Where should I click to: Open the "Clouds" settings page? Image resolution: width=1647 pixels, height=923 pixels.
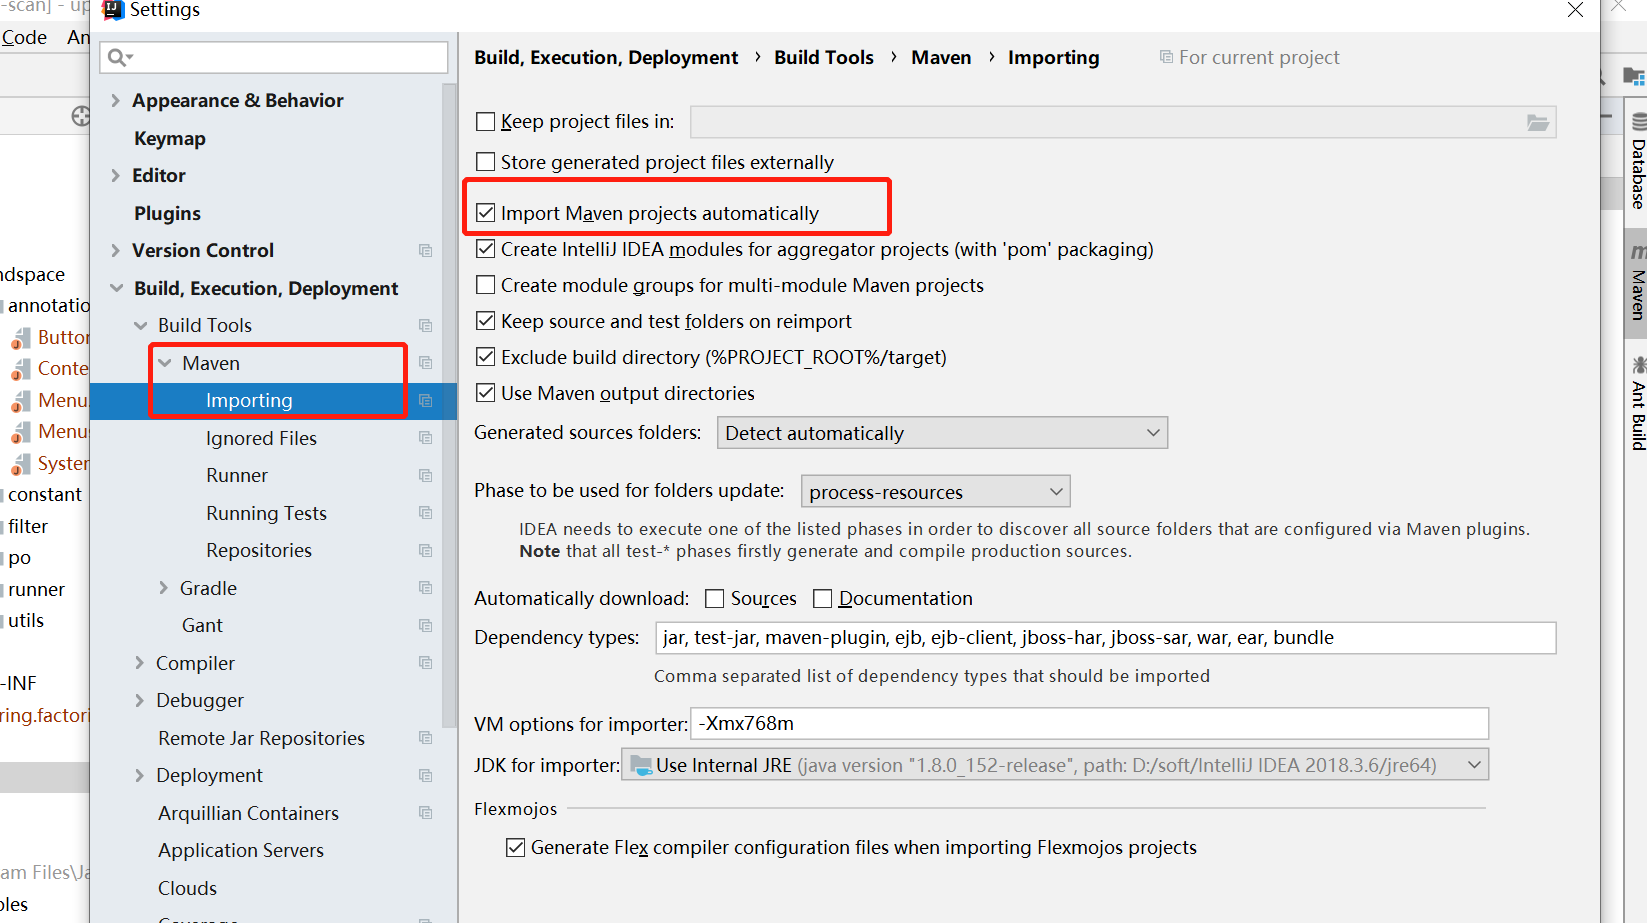tap(187, 888)
